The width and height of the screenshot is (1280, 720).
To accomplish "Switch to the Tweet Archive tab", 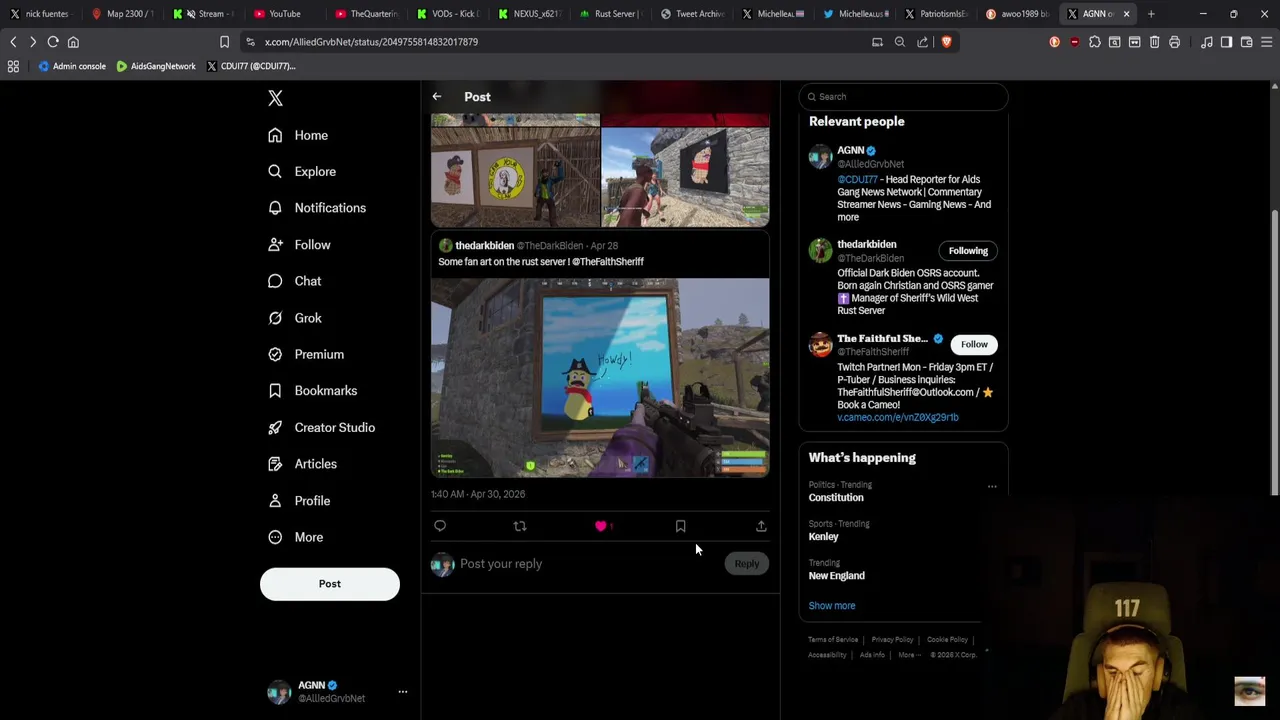I will (692, 14).
